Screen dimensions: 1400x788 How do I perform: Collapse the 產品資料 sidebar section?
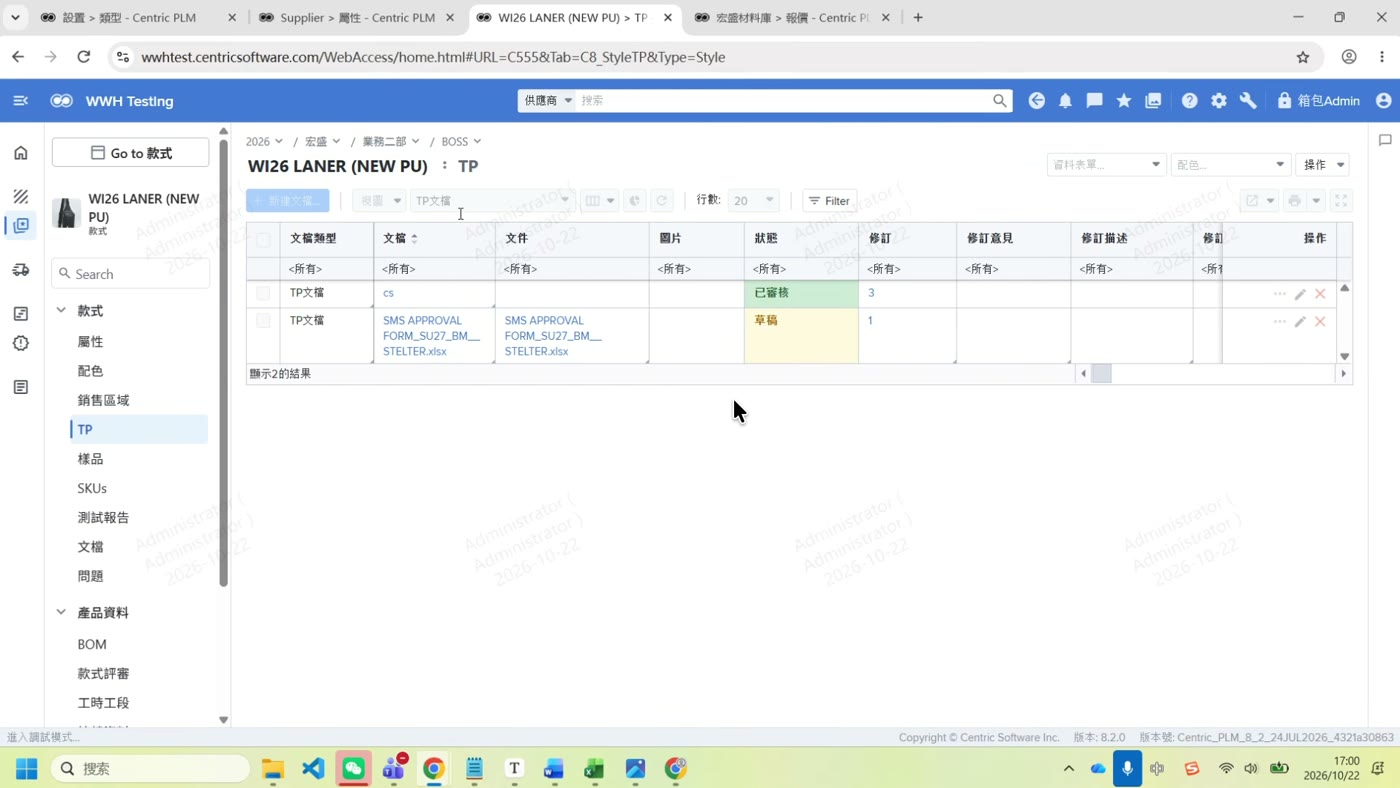(61, 612)
